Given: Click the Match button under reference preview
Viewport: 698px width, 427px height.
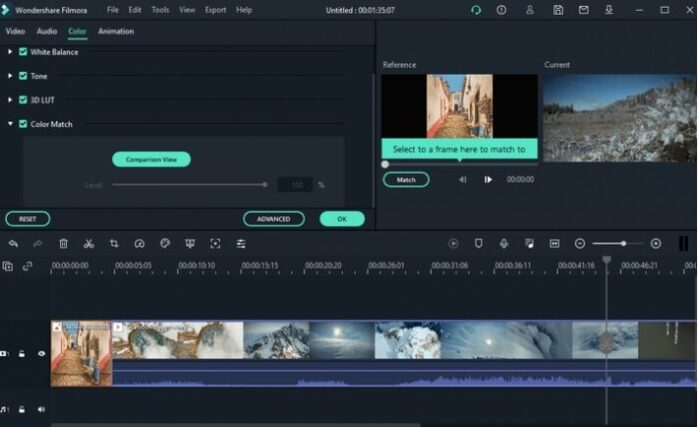Looking at the screenshot, I should [x=406, y=180].
